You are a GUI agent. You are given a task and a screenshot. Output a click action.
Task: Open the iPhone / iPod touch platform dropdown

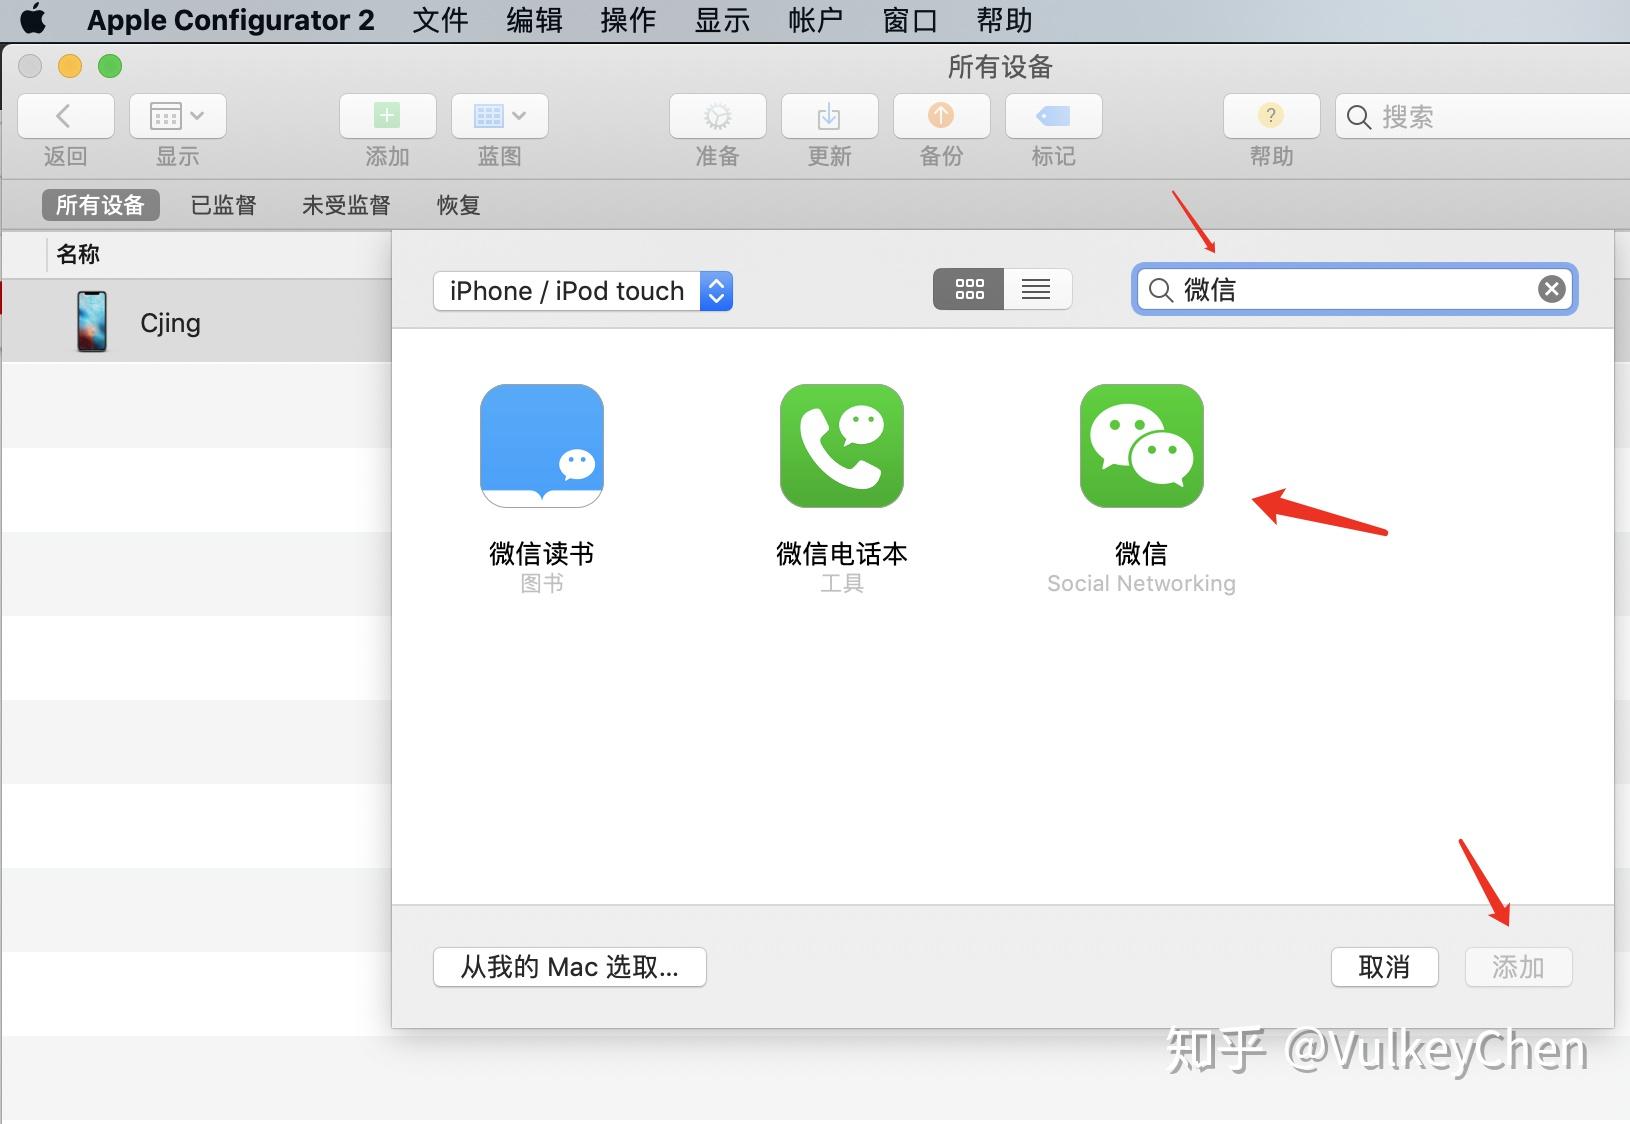(x=583, y=291)
